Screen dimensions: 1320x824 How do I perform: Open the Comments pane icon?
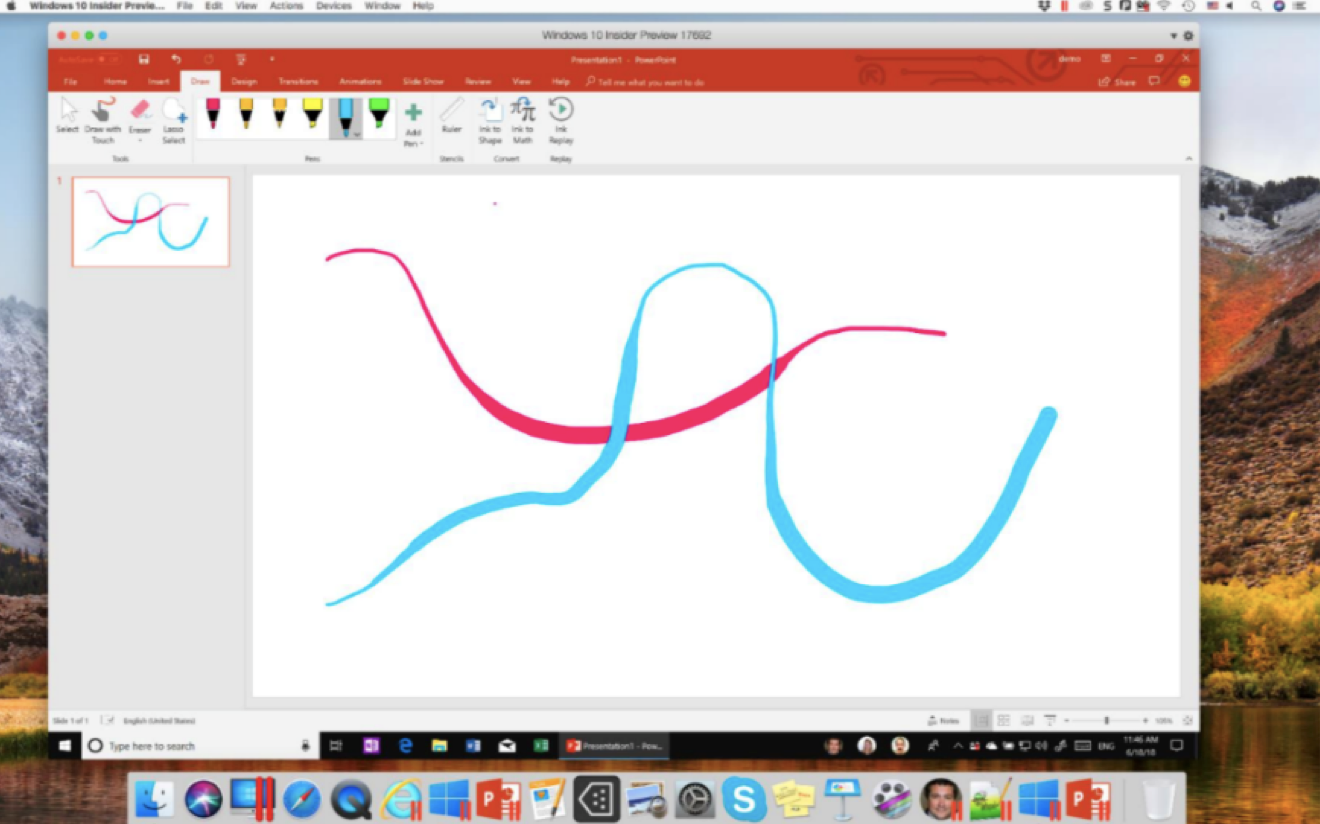[1155, 81]
